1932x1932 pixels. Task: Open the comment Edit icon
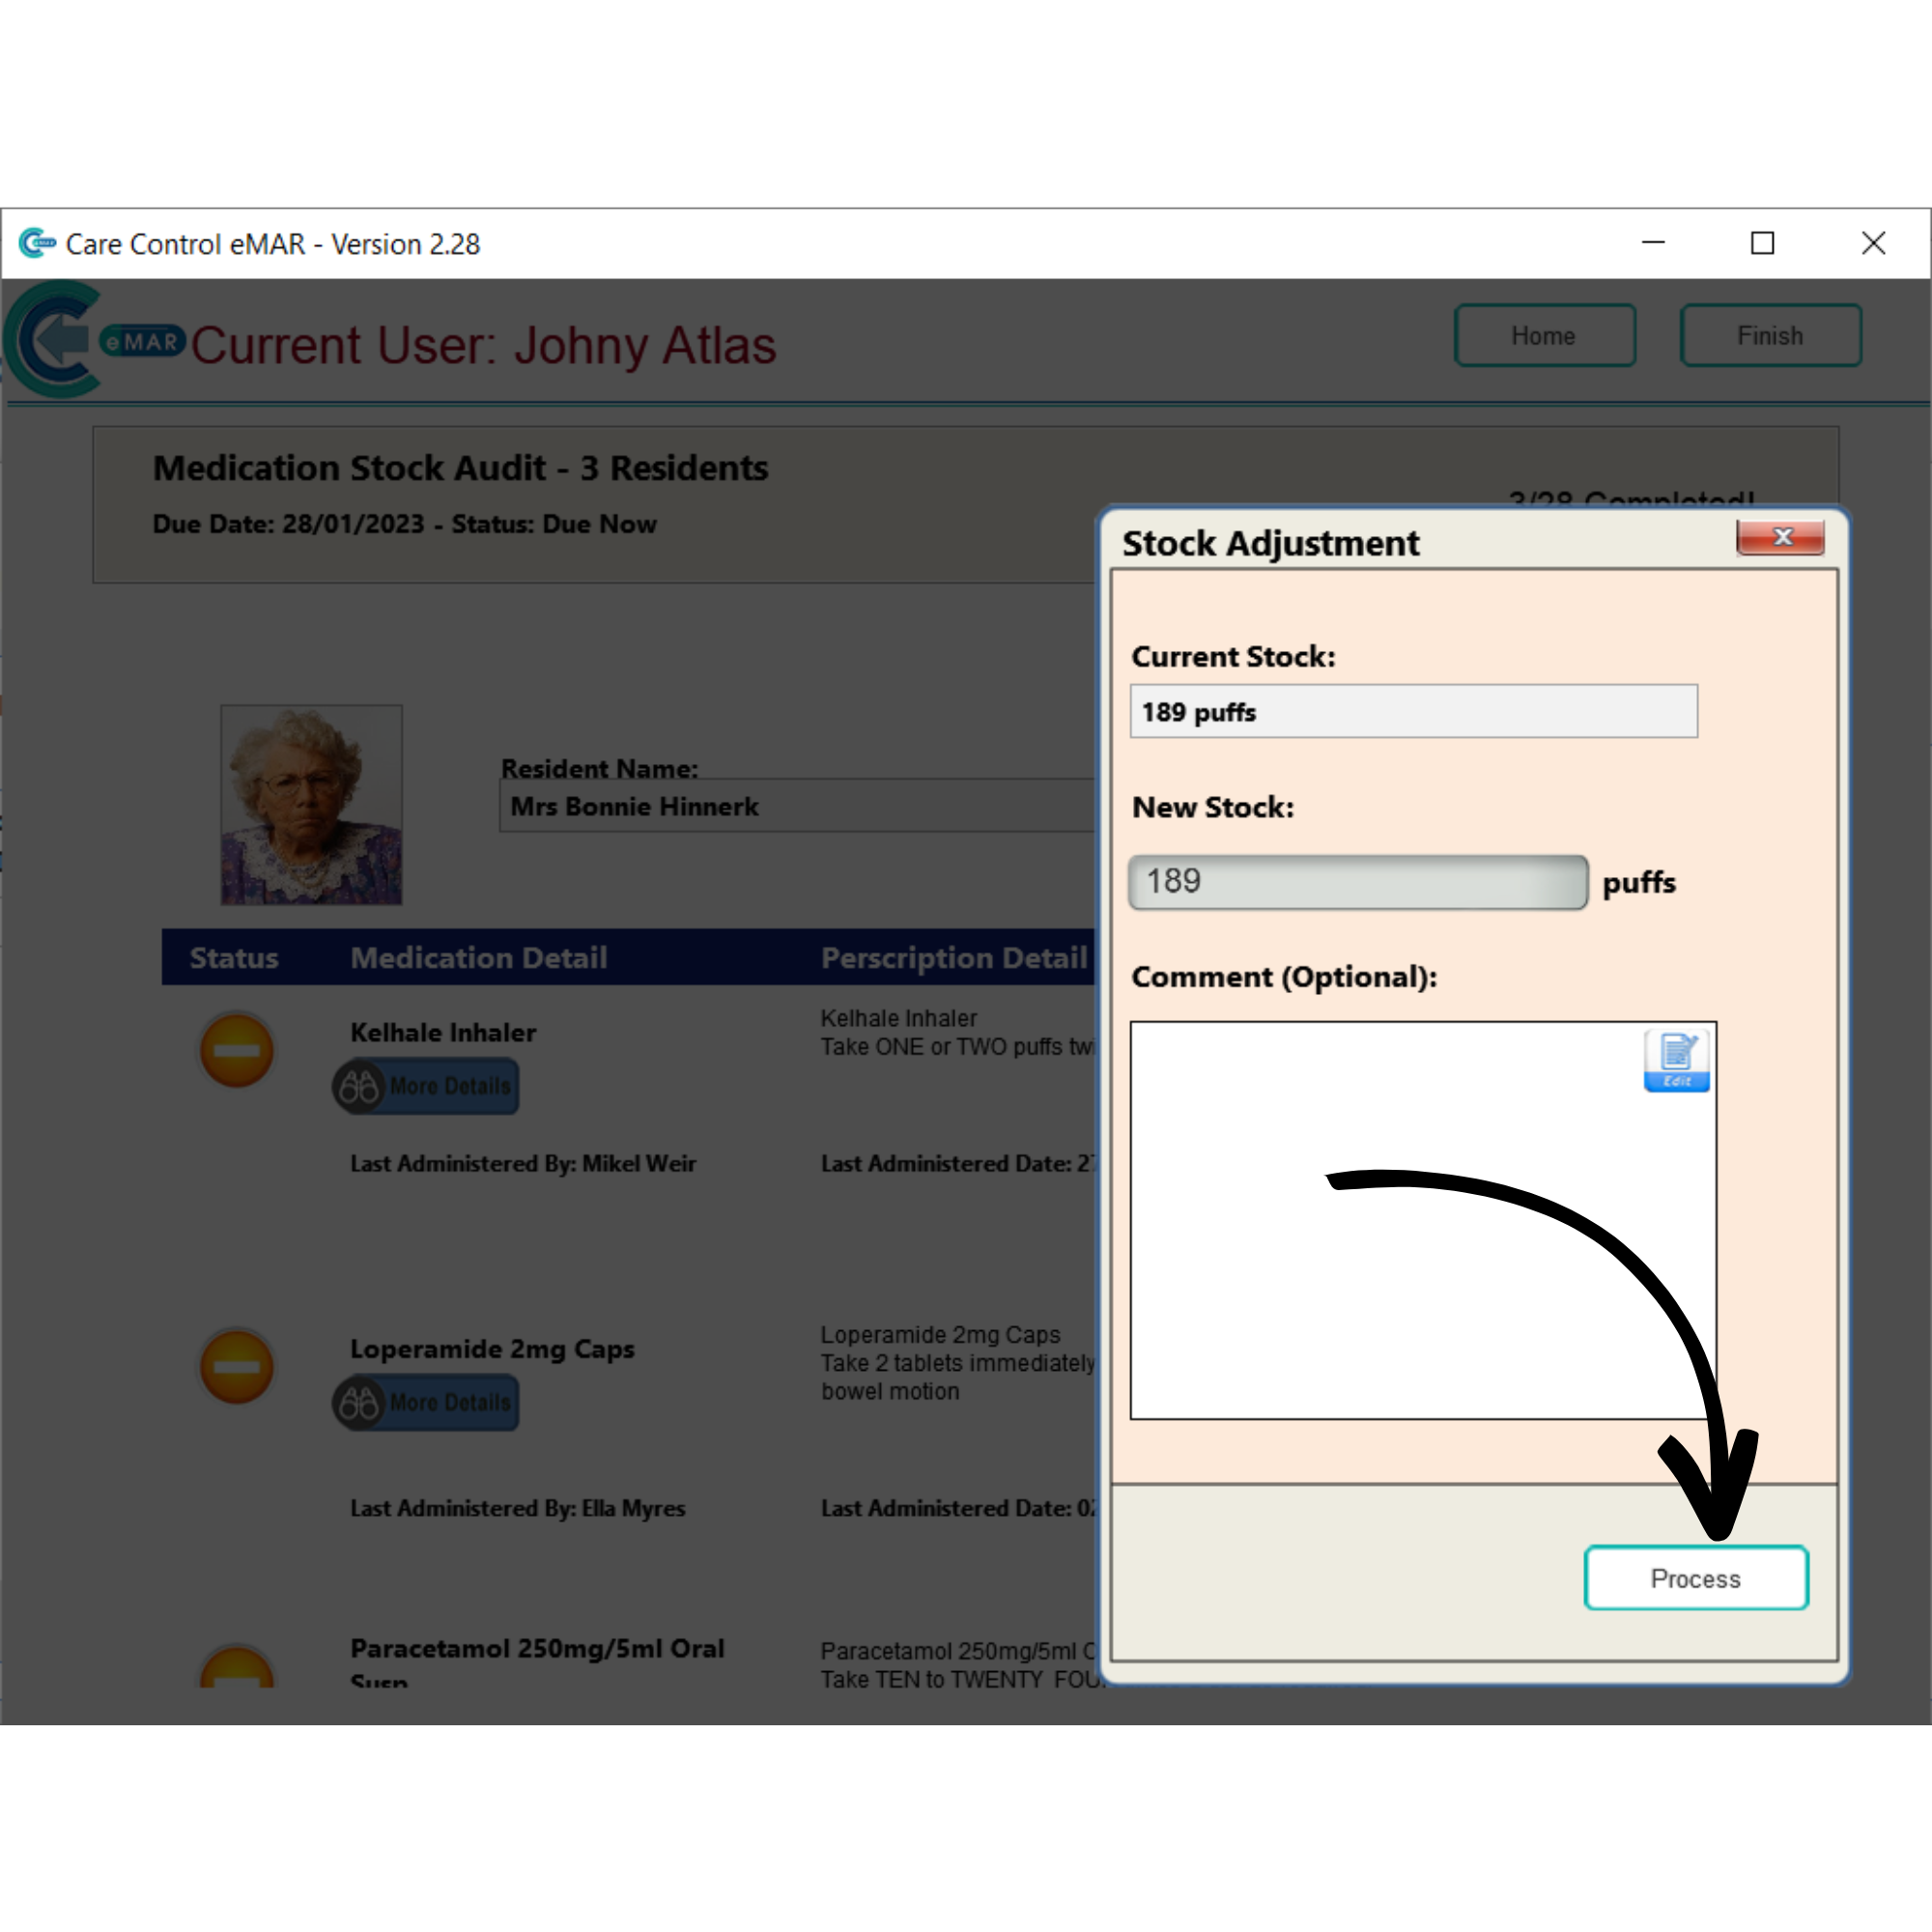click(1676, 1060)
